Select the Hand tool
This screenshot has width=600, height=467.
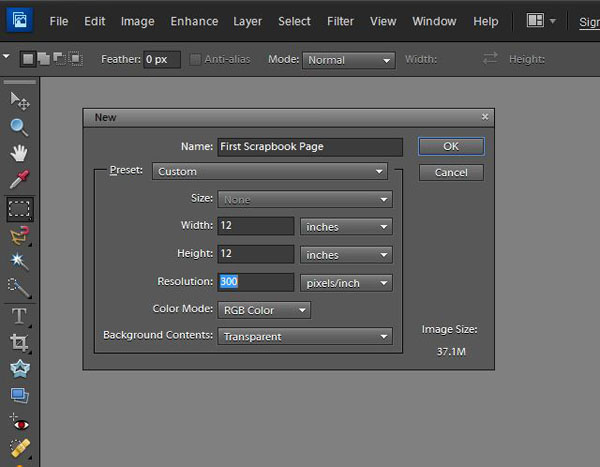[x=19, y=153]
